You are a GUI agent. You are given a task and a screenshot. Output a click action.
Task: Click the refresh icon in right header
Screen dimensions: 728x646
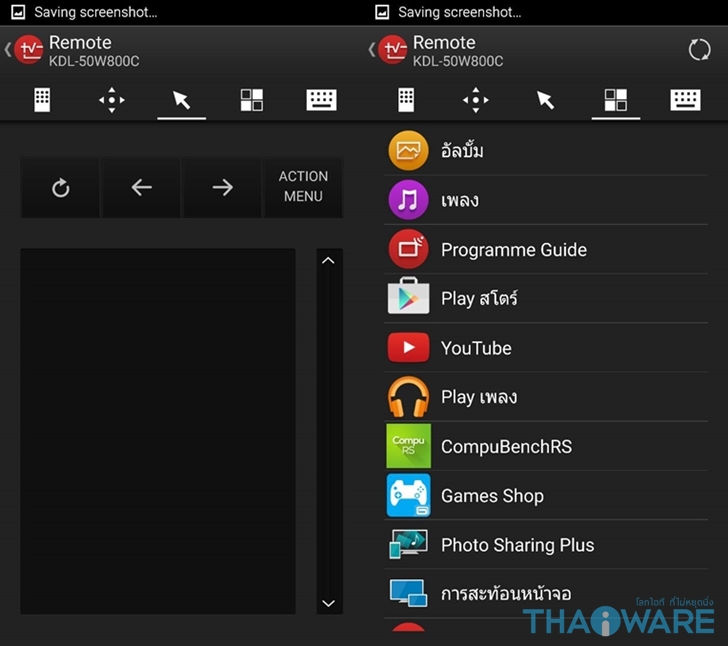[699, 50]
